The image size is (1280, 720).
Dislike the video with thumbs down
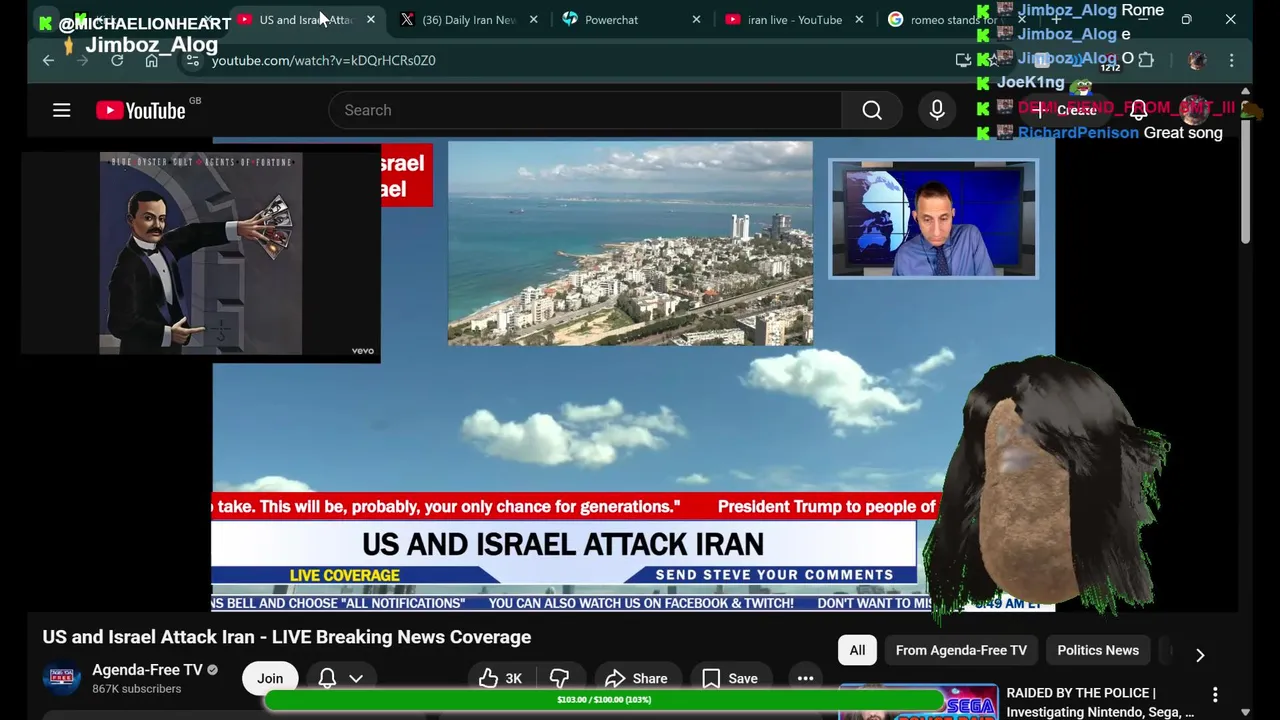tap(560, 678)
